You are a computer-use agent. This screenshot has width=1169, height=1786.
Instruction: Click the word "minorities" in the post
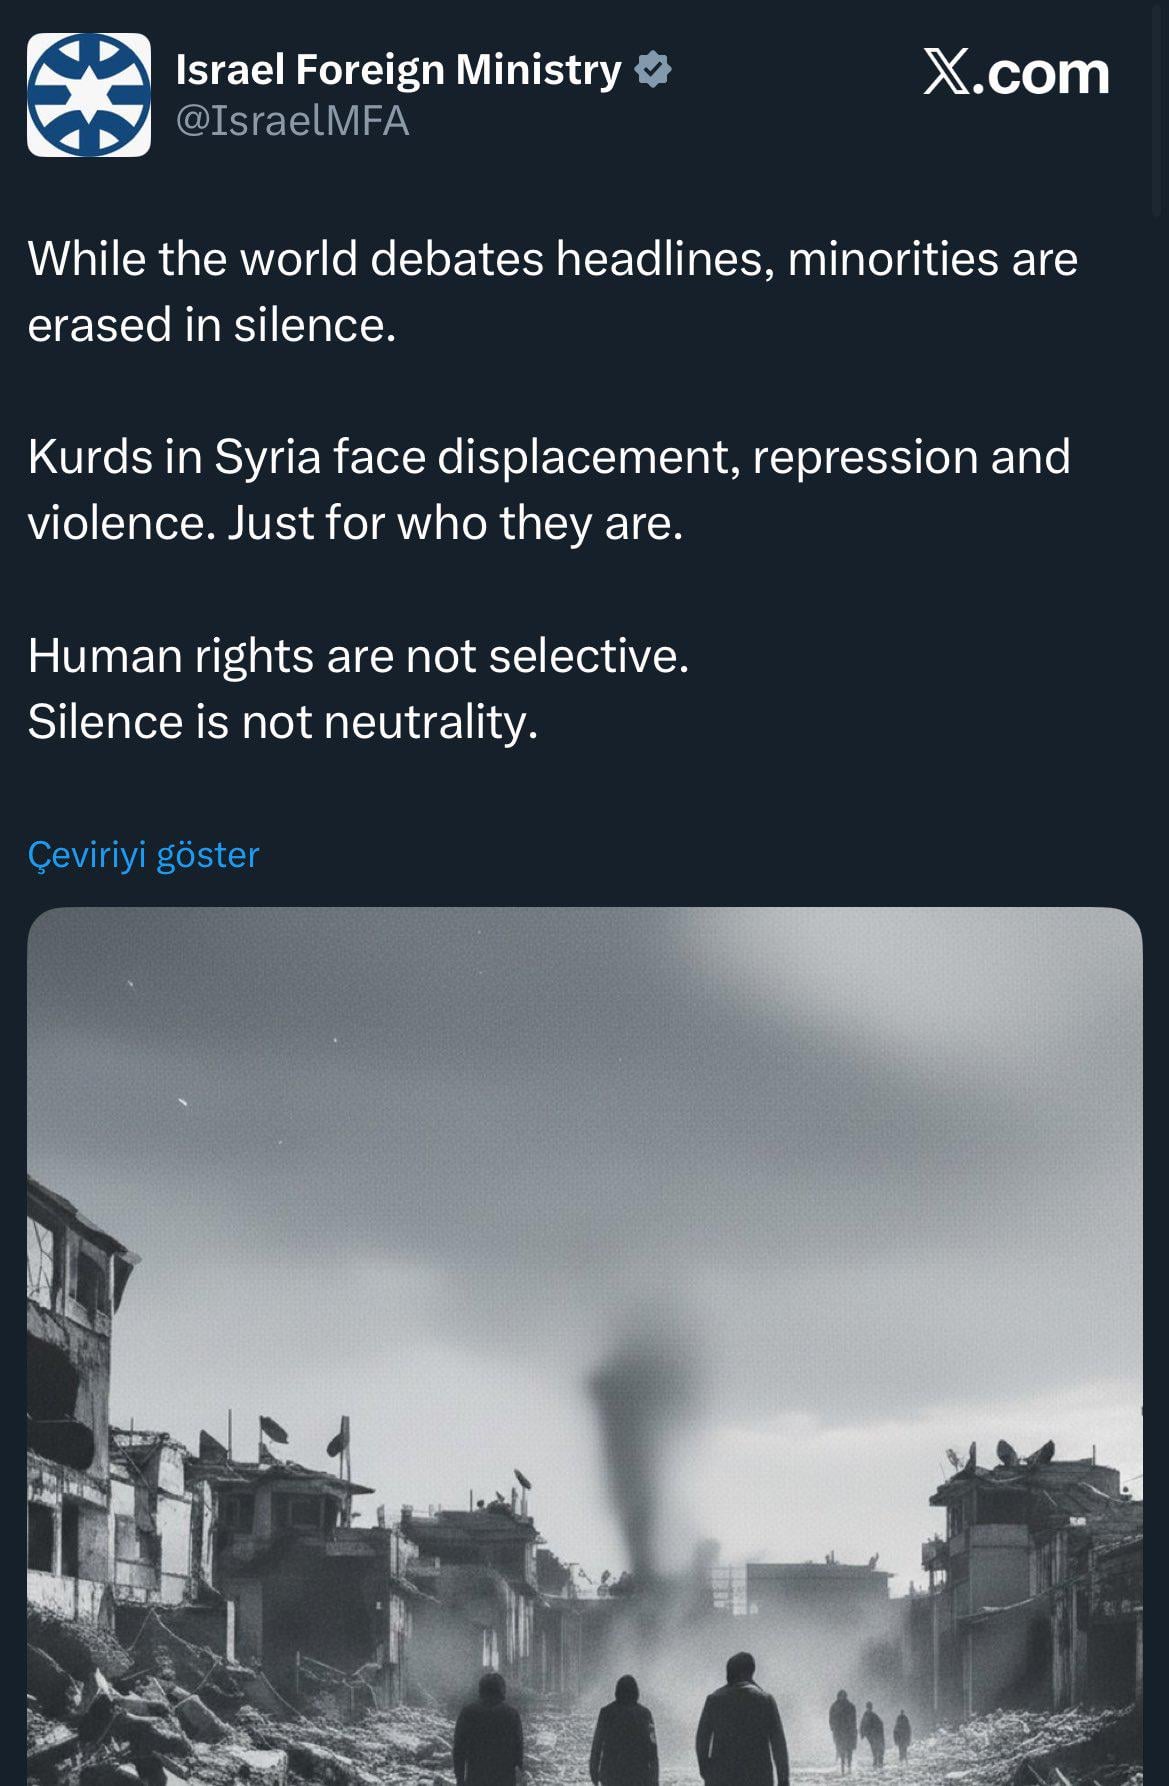click(x=893, y=259)
